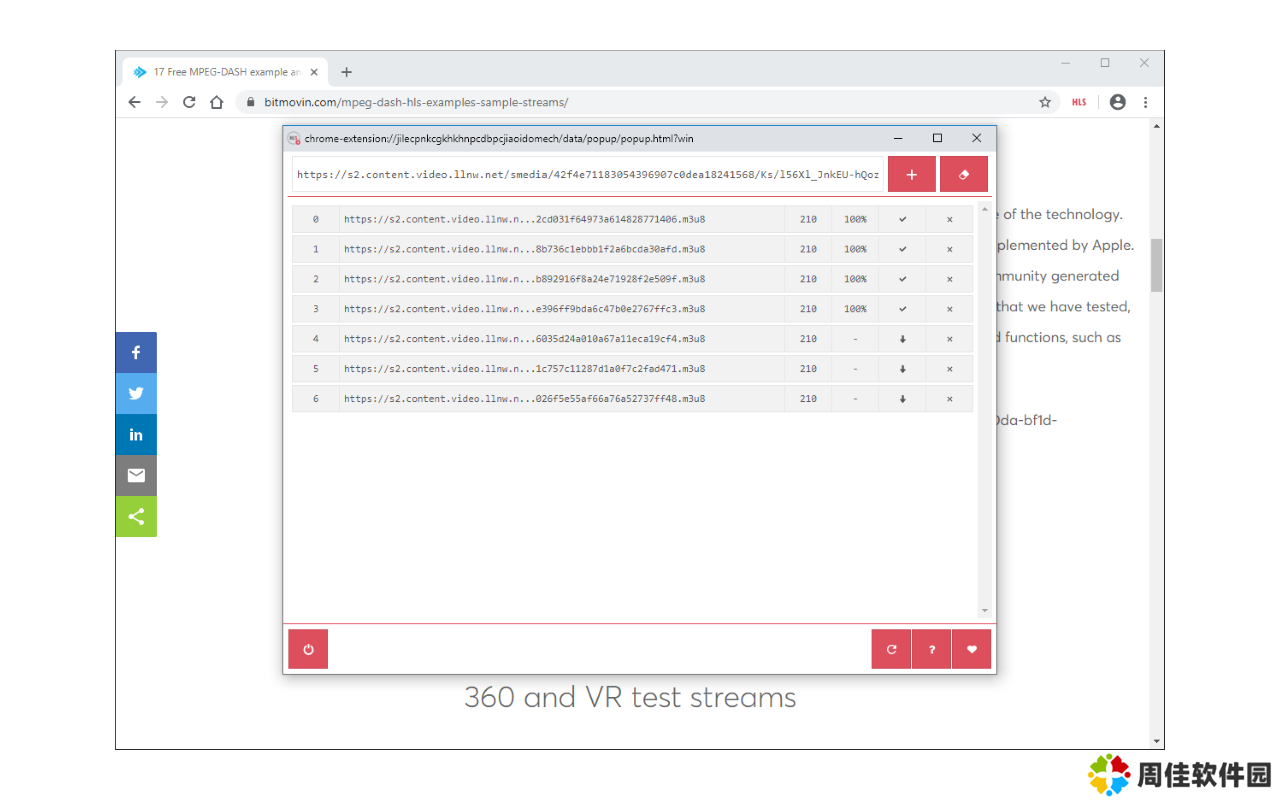Remove stream row 0 with x icon
The width and height of the screenshot is (1280, 800).
949,219
